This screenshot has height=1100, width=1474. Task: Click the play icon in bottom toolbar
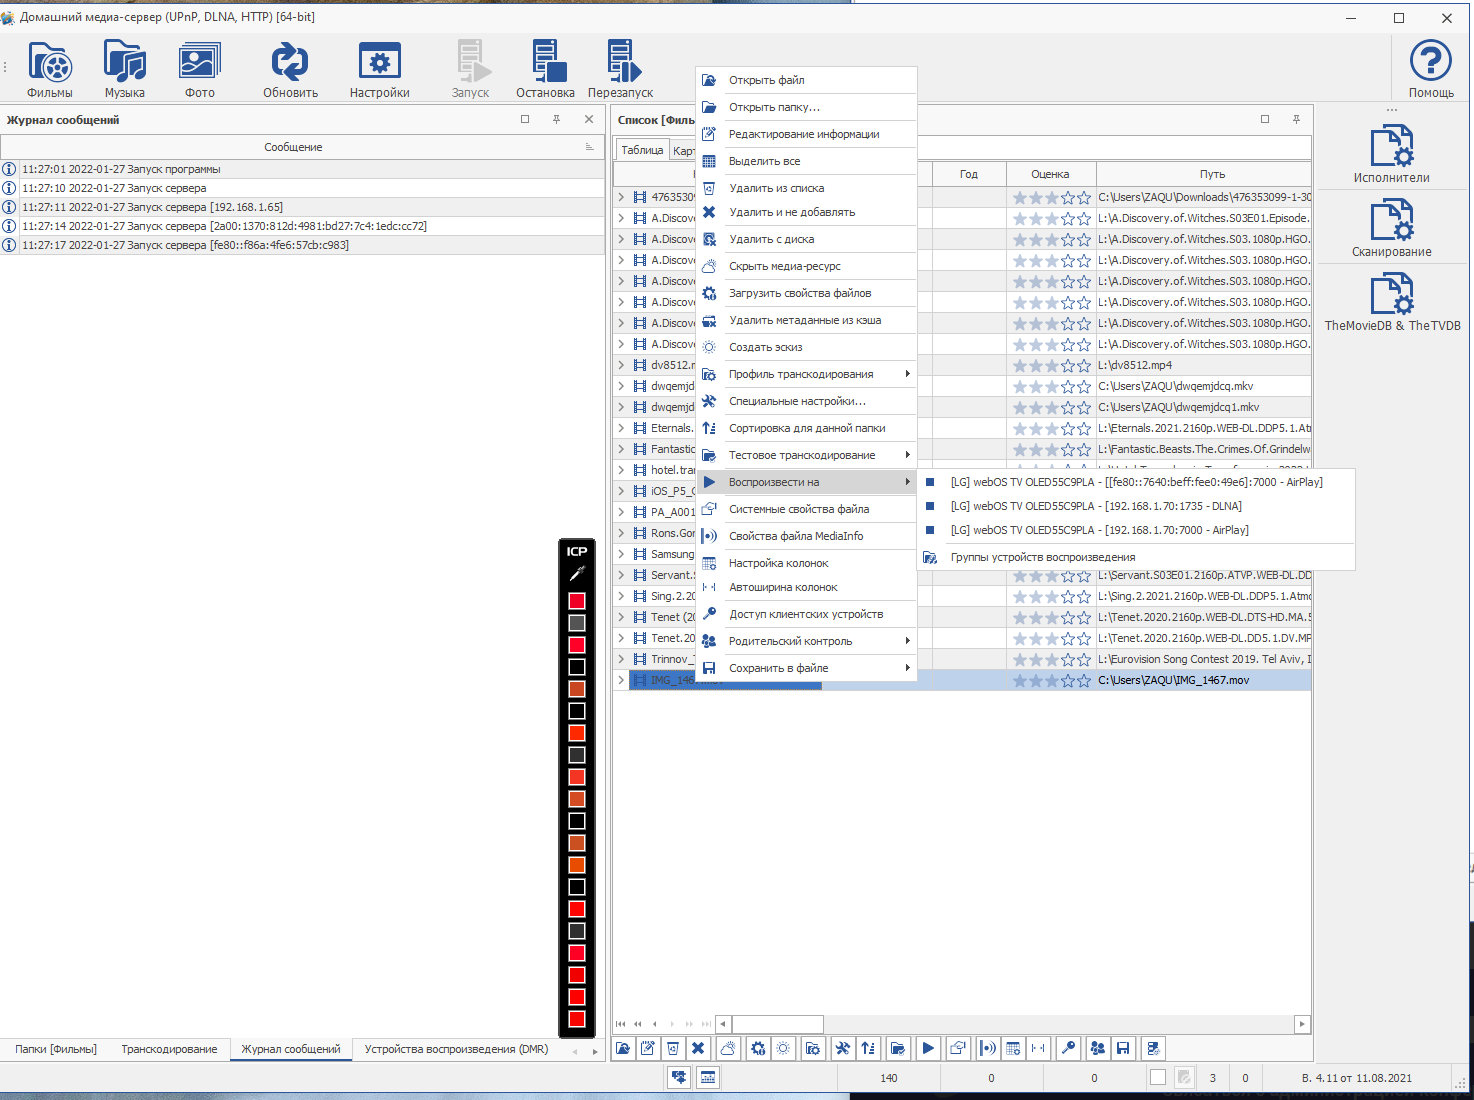(928, 1048)
